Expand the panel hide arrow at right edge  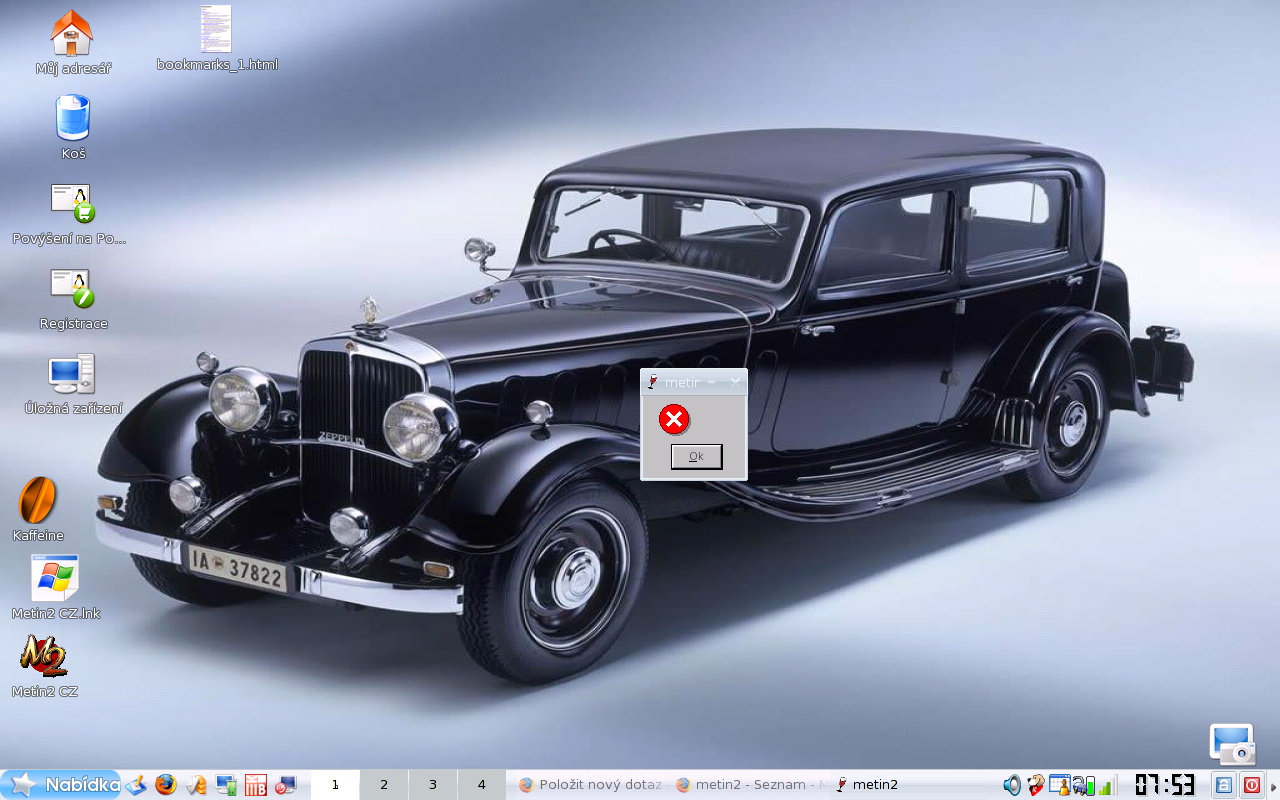point(1273,785)
